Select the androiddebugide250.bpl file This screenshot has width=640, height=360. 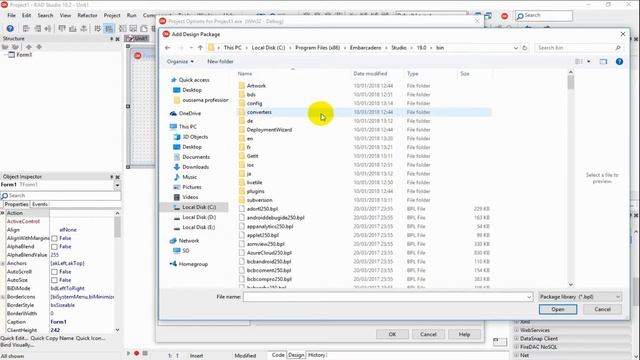click(276, 218)
